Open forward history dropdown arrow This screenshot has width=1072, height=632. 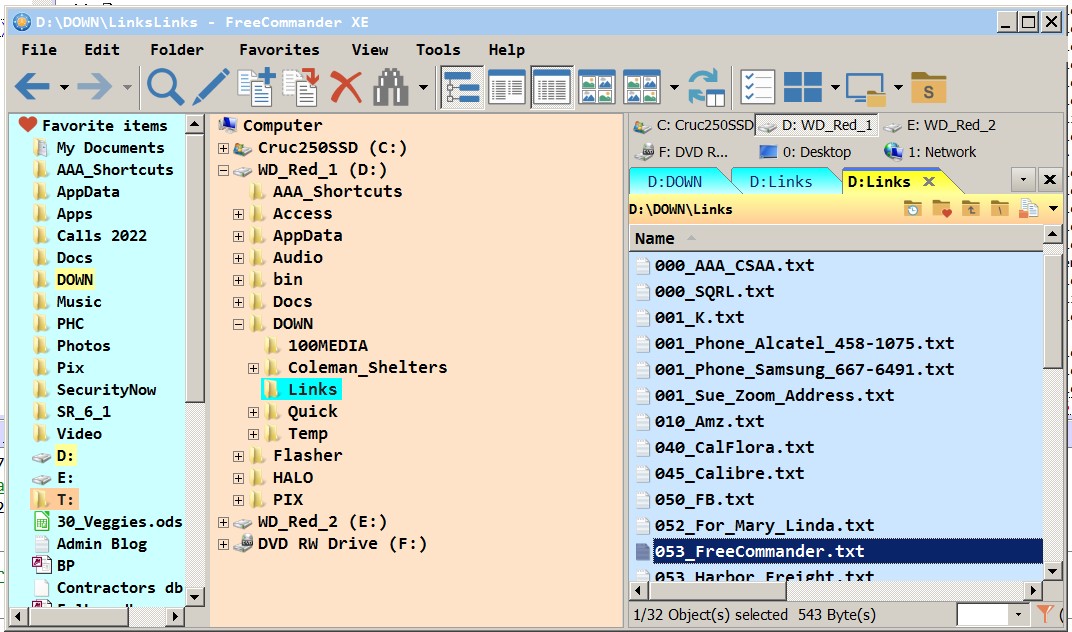point(127,87)
